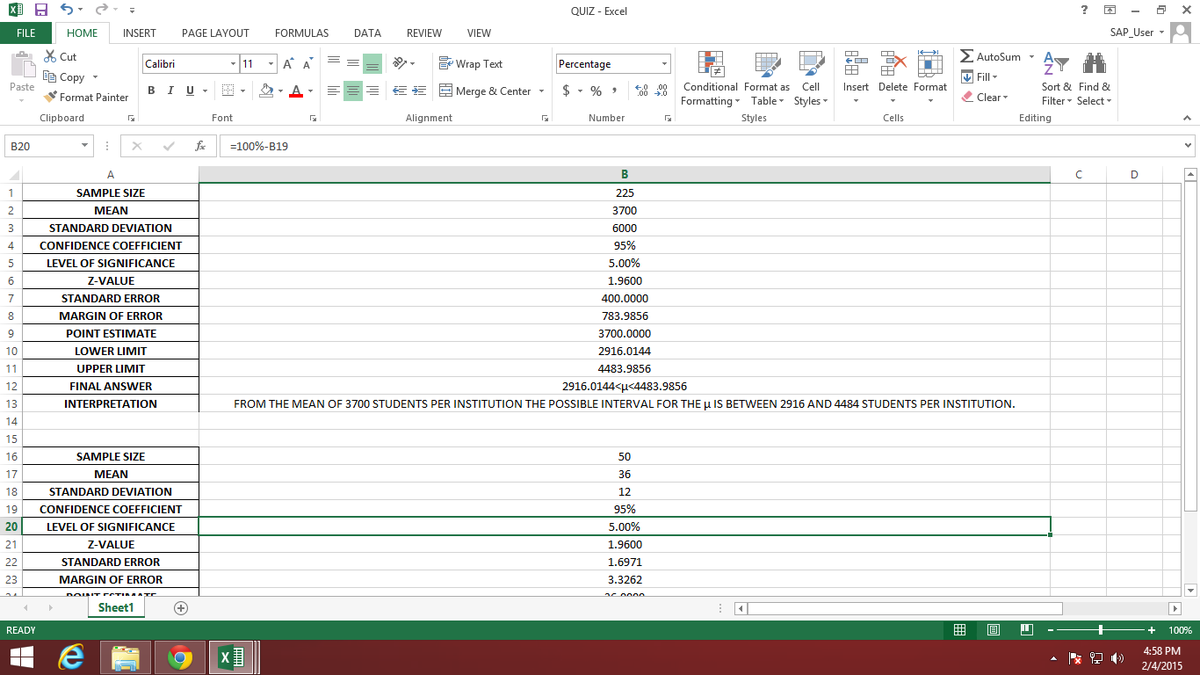Image resolution: width=1200 pixels, height=675 pixels.
Task: Toggle center horizontal alignment
Action: tap(354, 91)
